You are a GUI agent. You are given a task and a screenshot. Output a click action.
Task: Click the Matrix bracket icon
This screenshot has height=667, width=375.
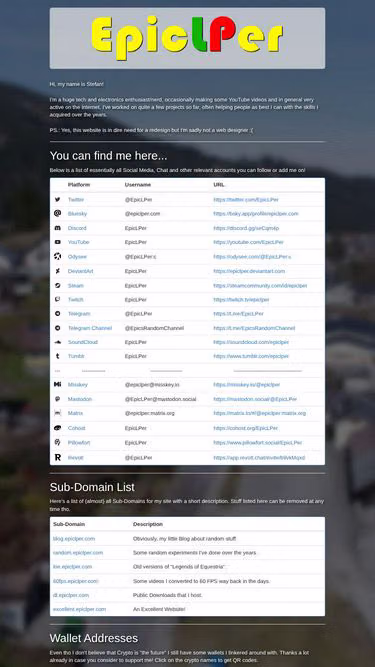click(x=57, y=413)
